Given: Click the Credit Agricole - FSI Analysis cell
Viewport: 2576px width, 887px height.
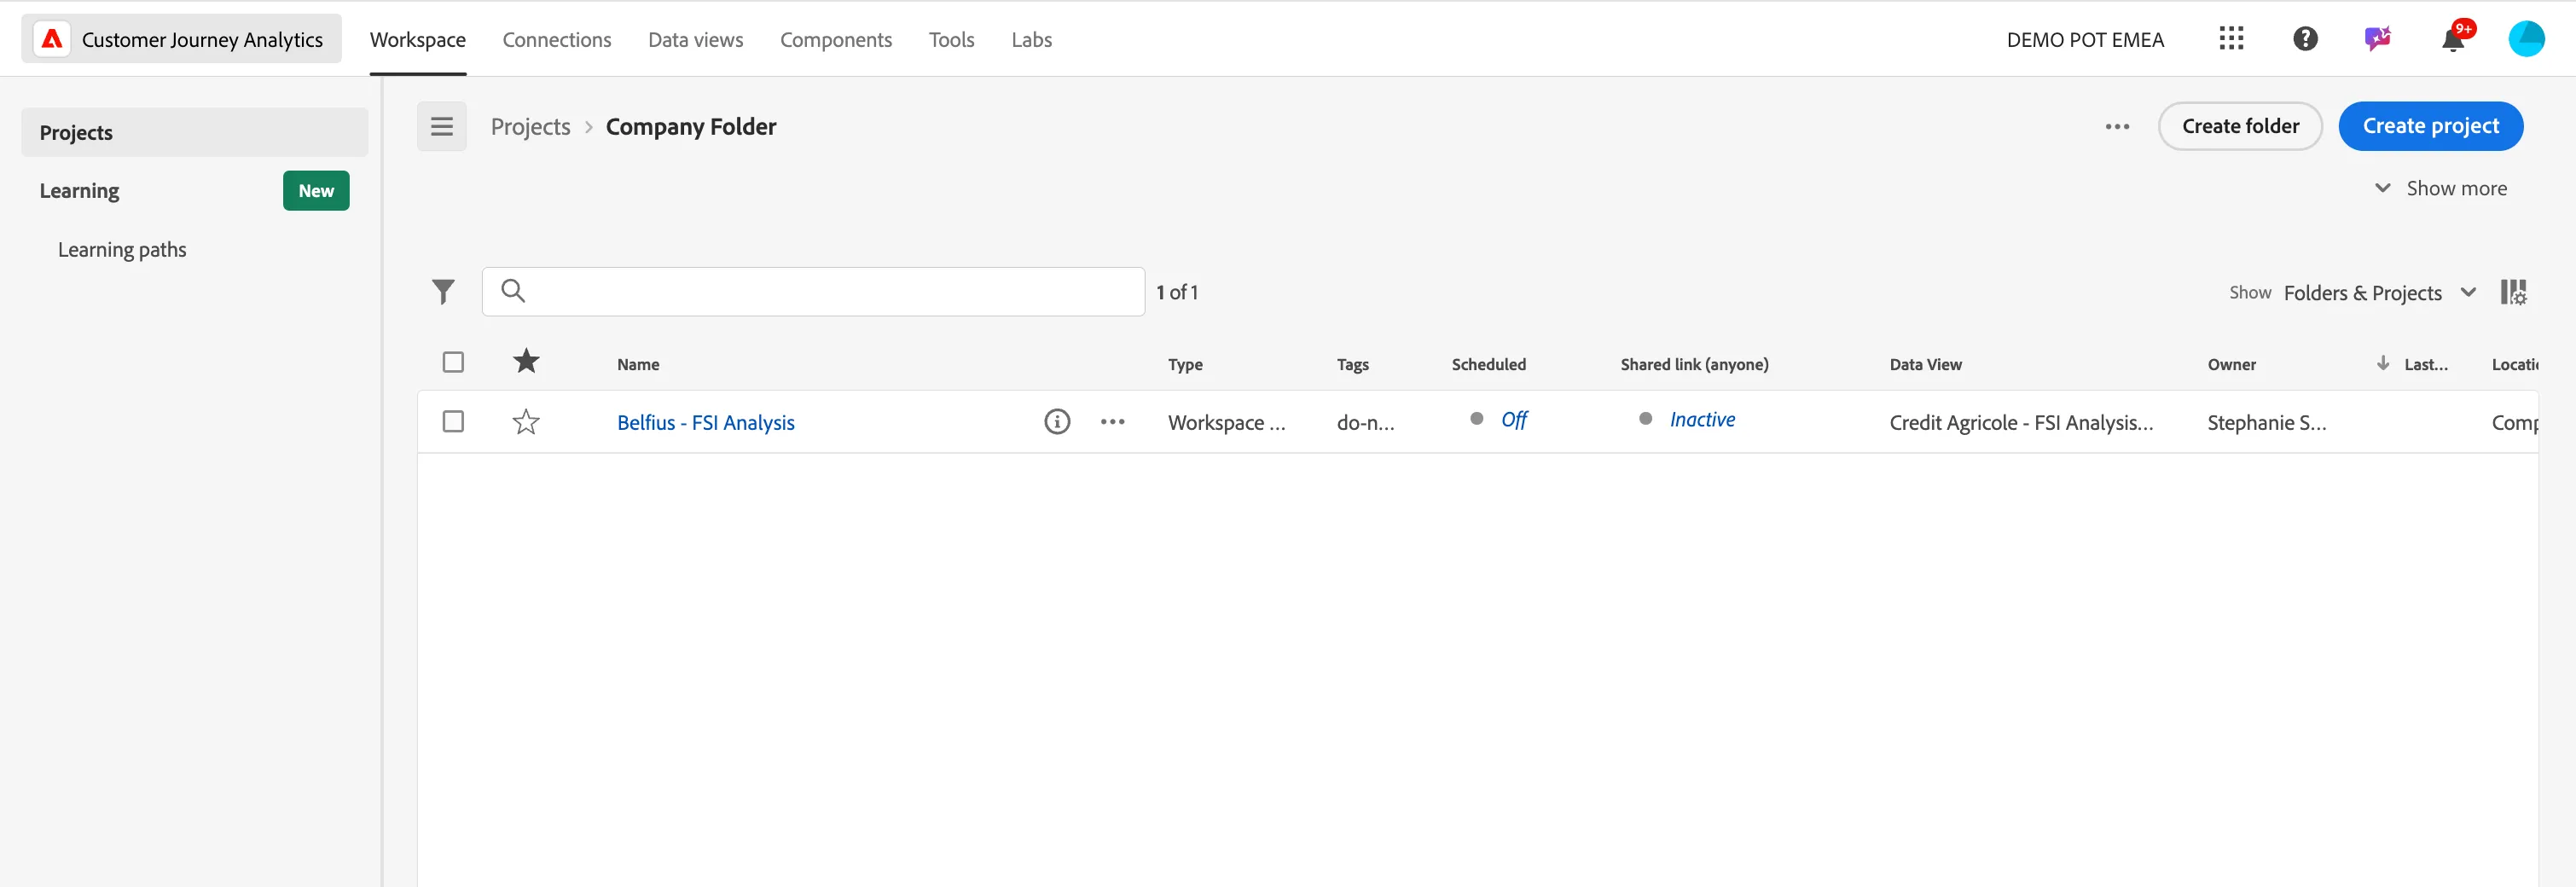Looking at the screenshot, I should (2021, 422).
